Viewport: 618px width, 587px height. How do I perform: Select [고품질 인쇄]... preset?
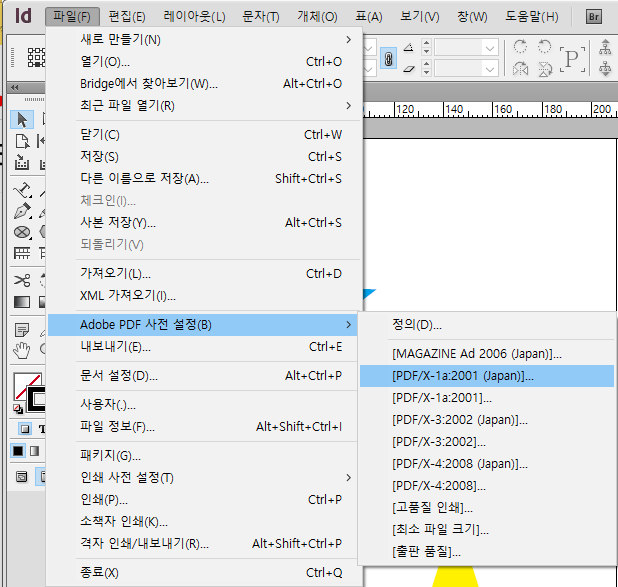[487, 508]
